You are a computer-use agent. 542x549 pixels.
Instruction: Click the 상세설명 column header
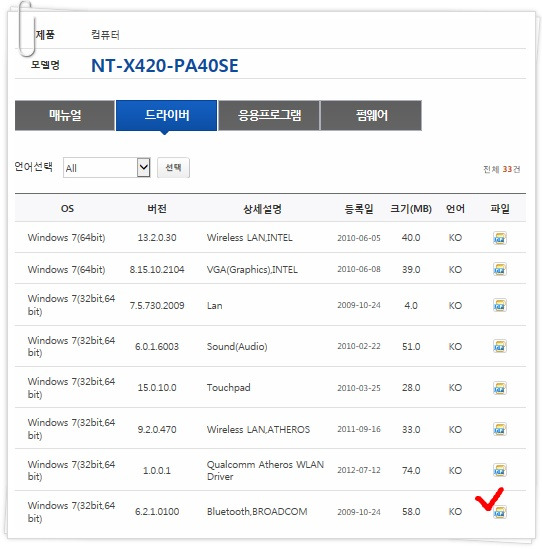262,209
